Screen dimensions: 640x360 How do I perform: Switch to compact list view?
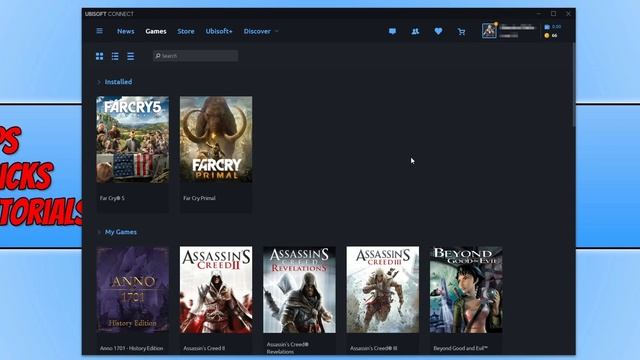[131, 56]
